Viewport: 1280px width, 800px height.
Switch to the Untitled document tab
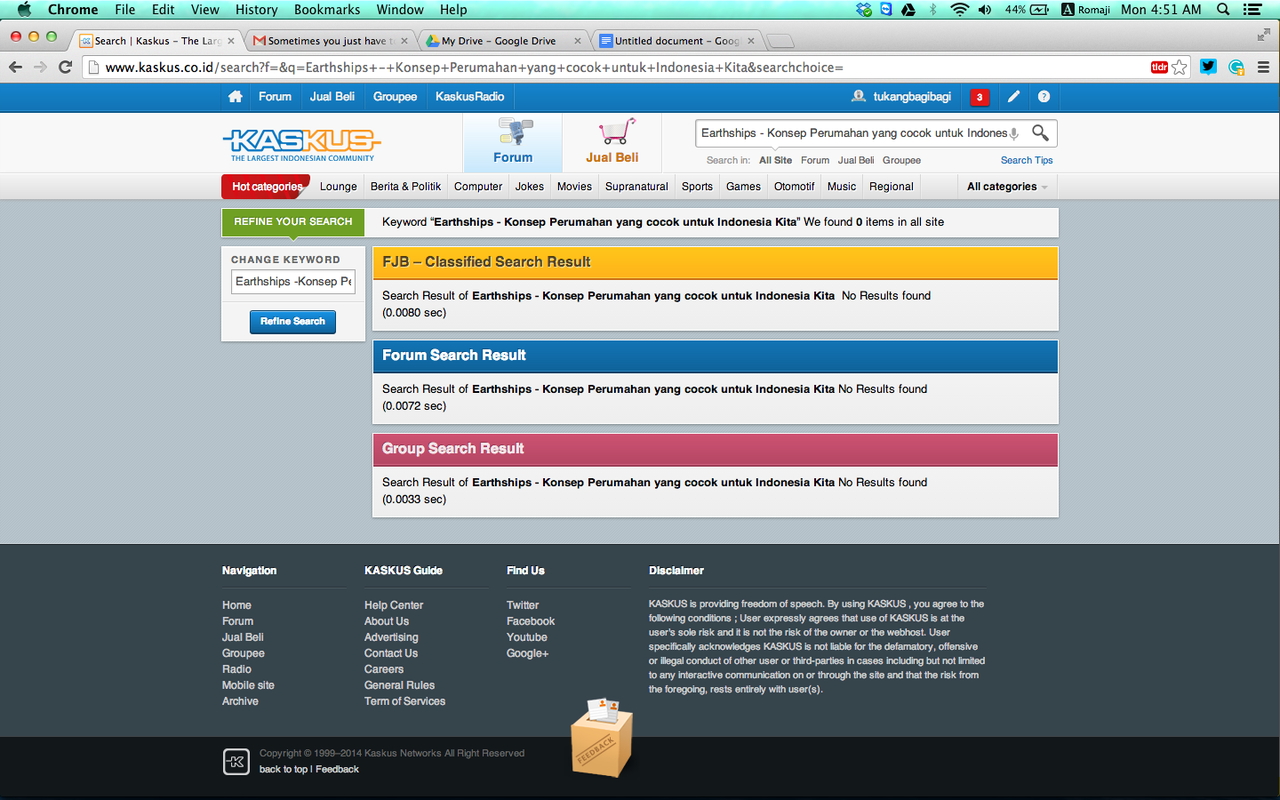(674, 41)
